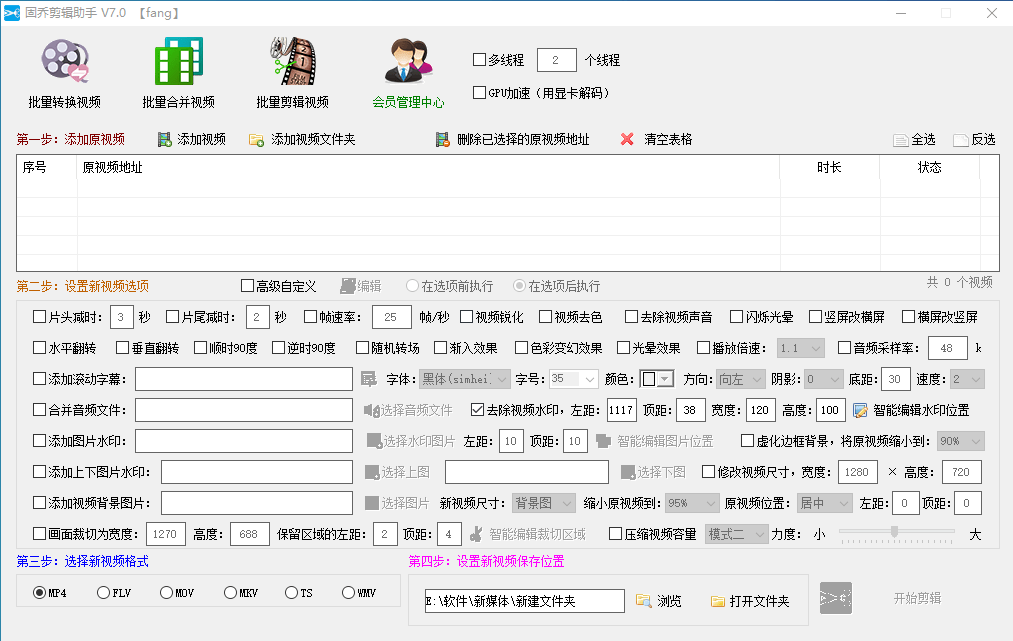Click 力度 compression strength slider

[x=895, y=532]
